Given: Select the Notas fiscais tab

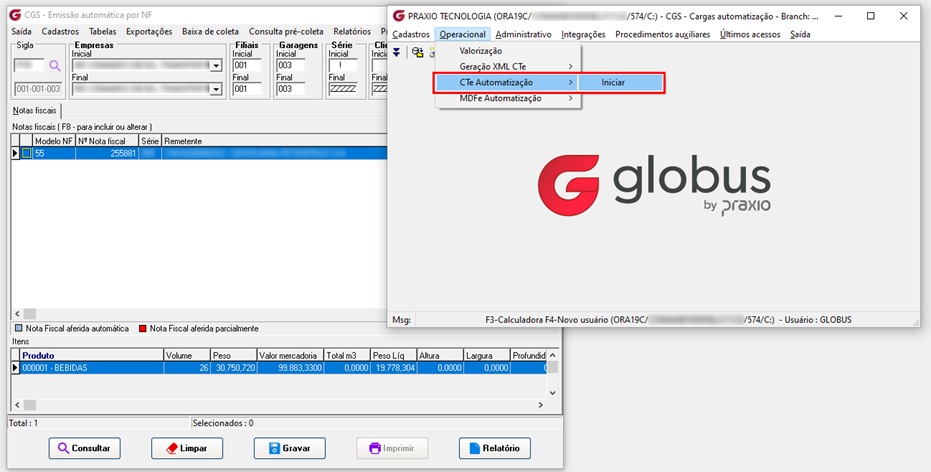Looking at the screenshot, I should 34,111.
